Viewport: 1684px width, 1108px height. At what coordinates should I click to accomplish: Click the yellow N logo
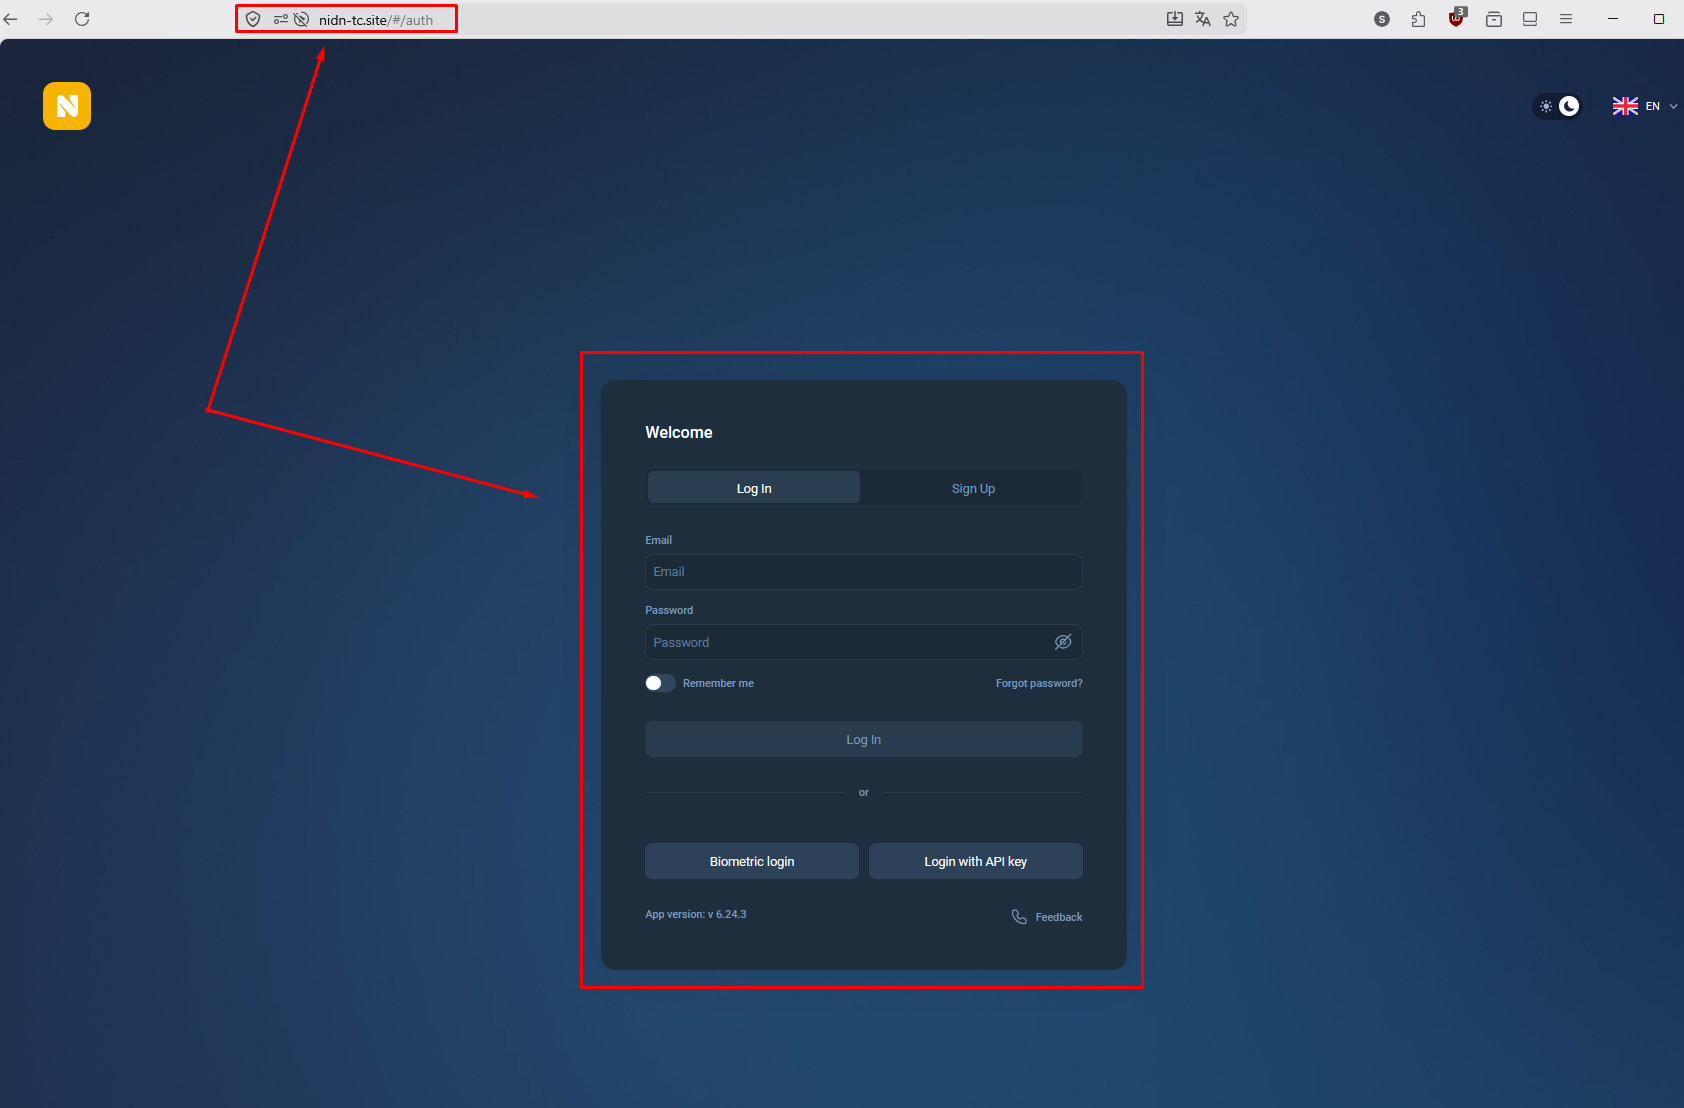tap(67, 106)
